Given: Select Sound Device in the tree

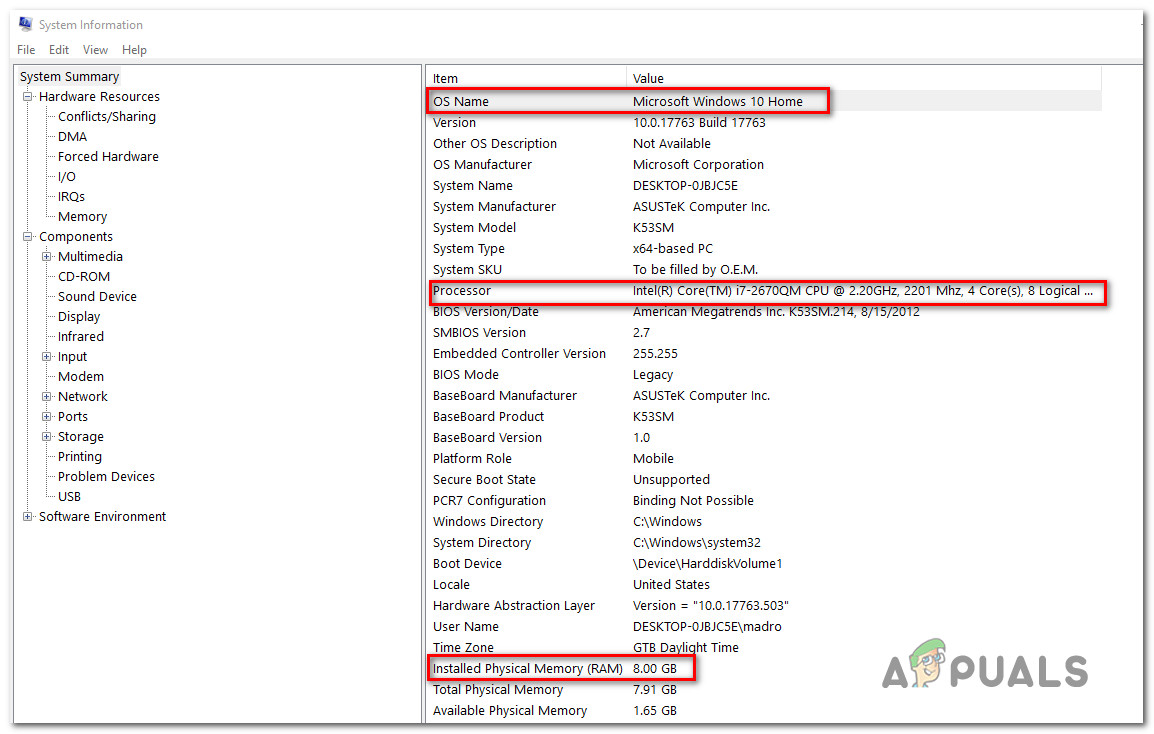Looking at the screenshot, I should pos(97,296).
